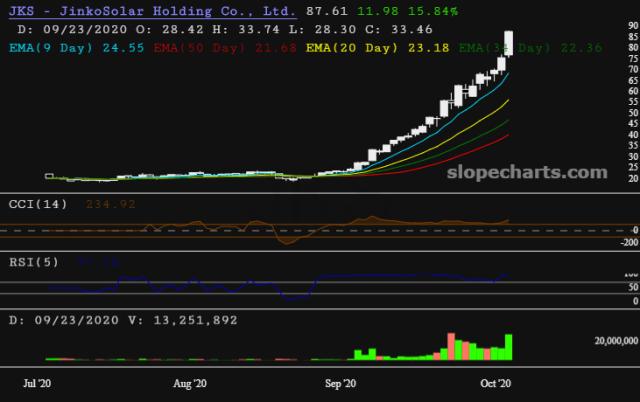
Task: Click the slopecharts.com watermark
Action: pyautogui.click(x=545, y=172)
